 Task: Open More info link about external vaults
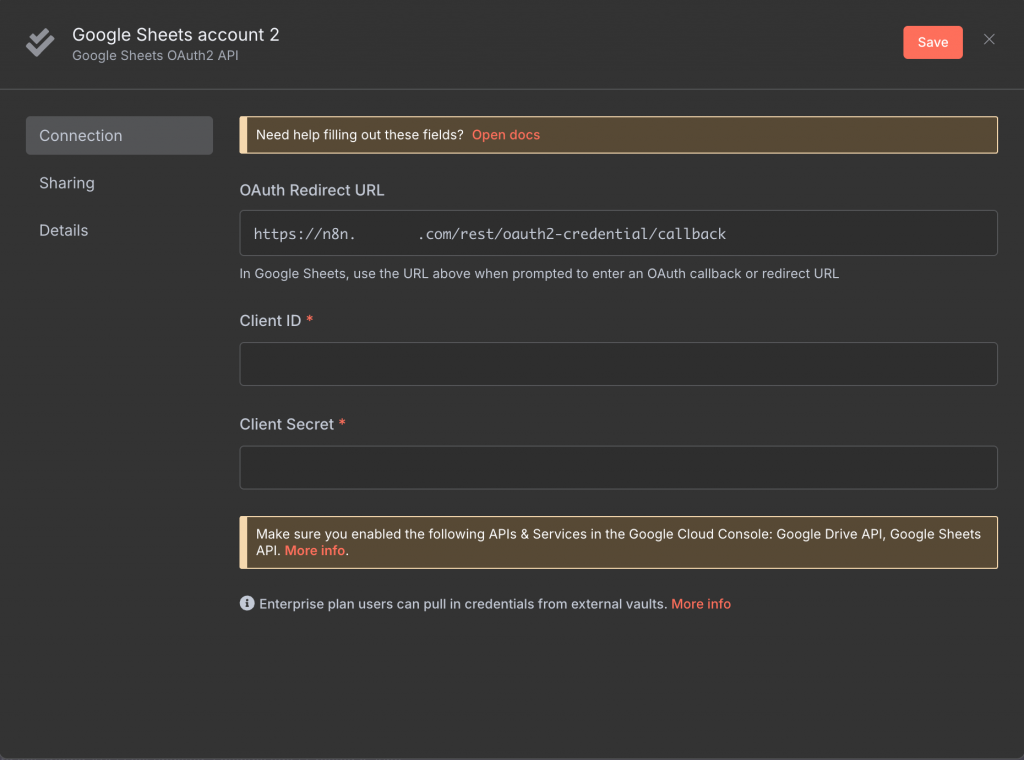tap(701, 604)
